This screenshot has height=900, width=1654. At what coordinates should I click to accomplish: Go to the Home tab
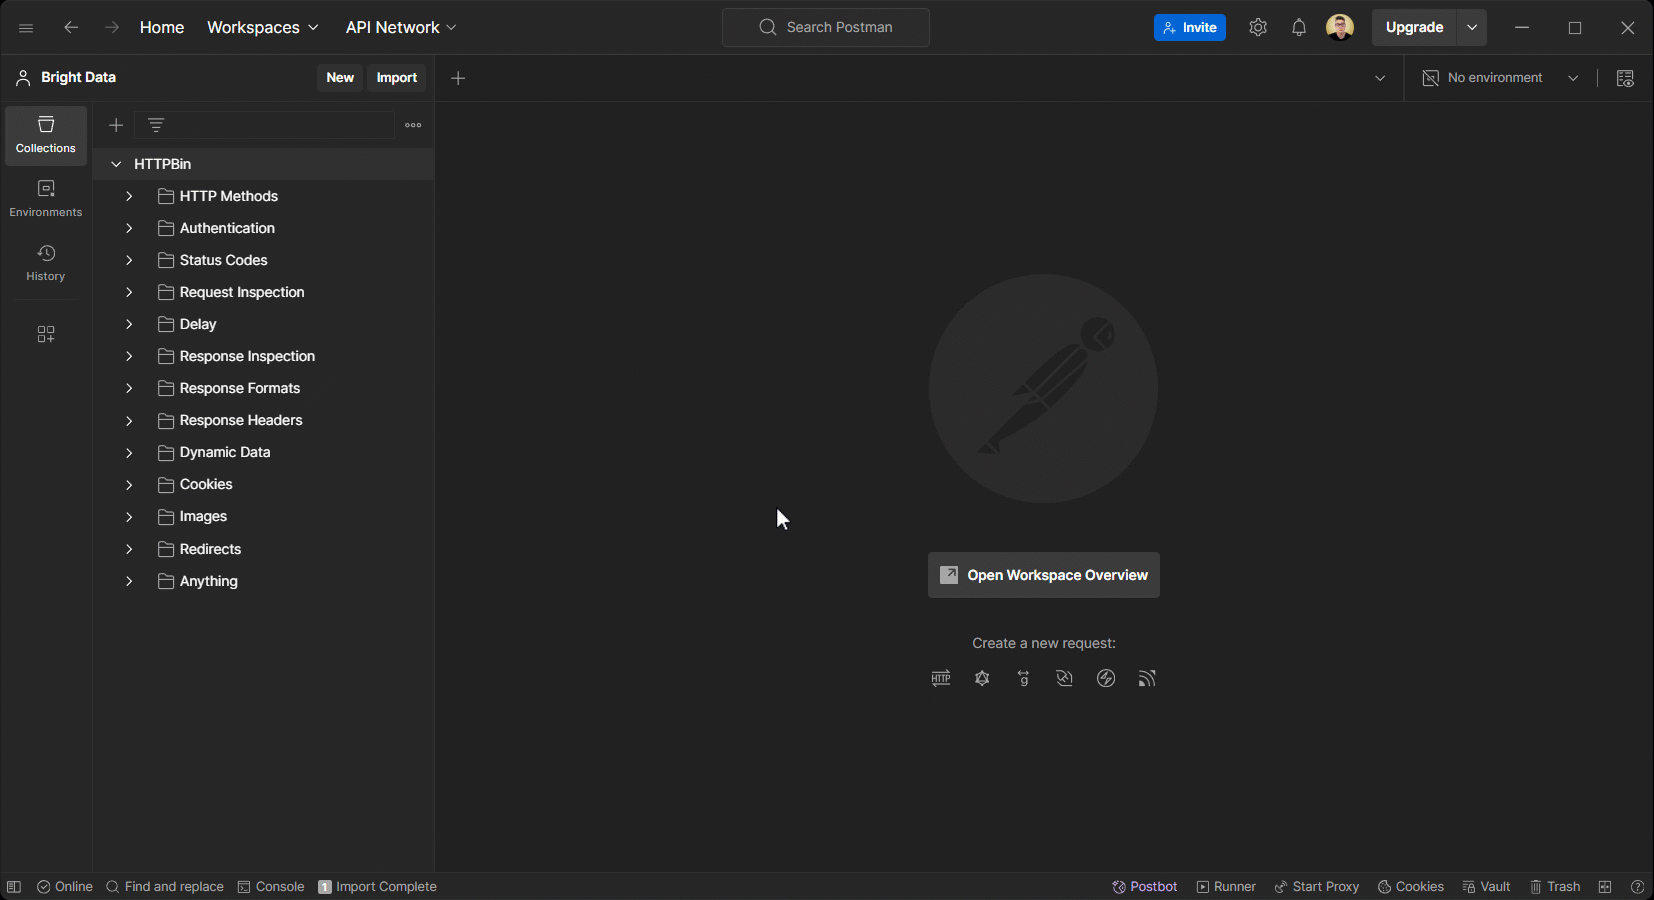[x=161, y=27]
